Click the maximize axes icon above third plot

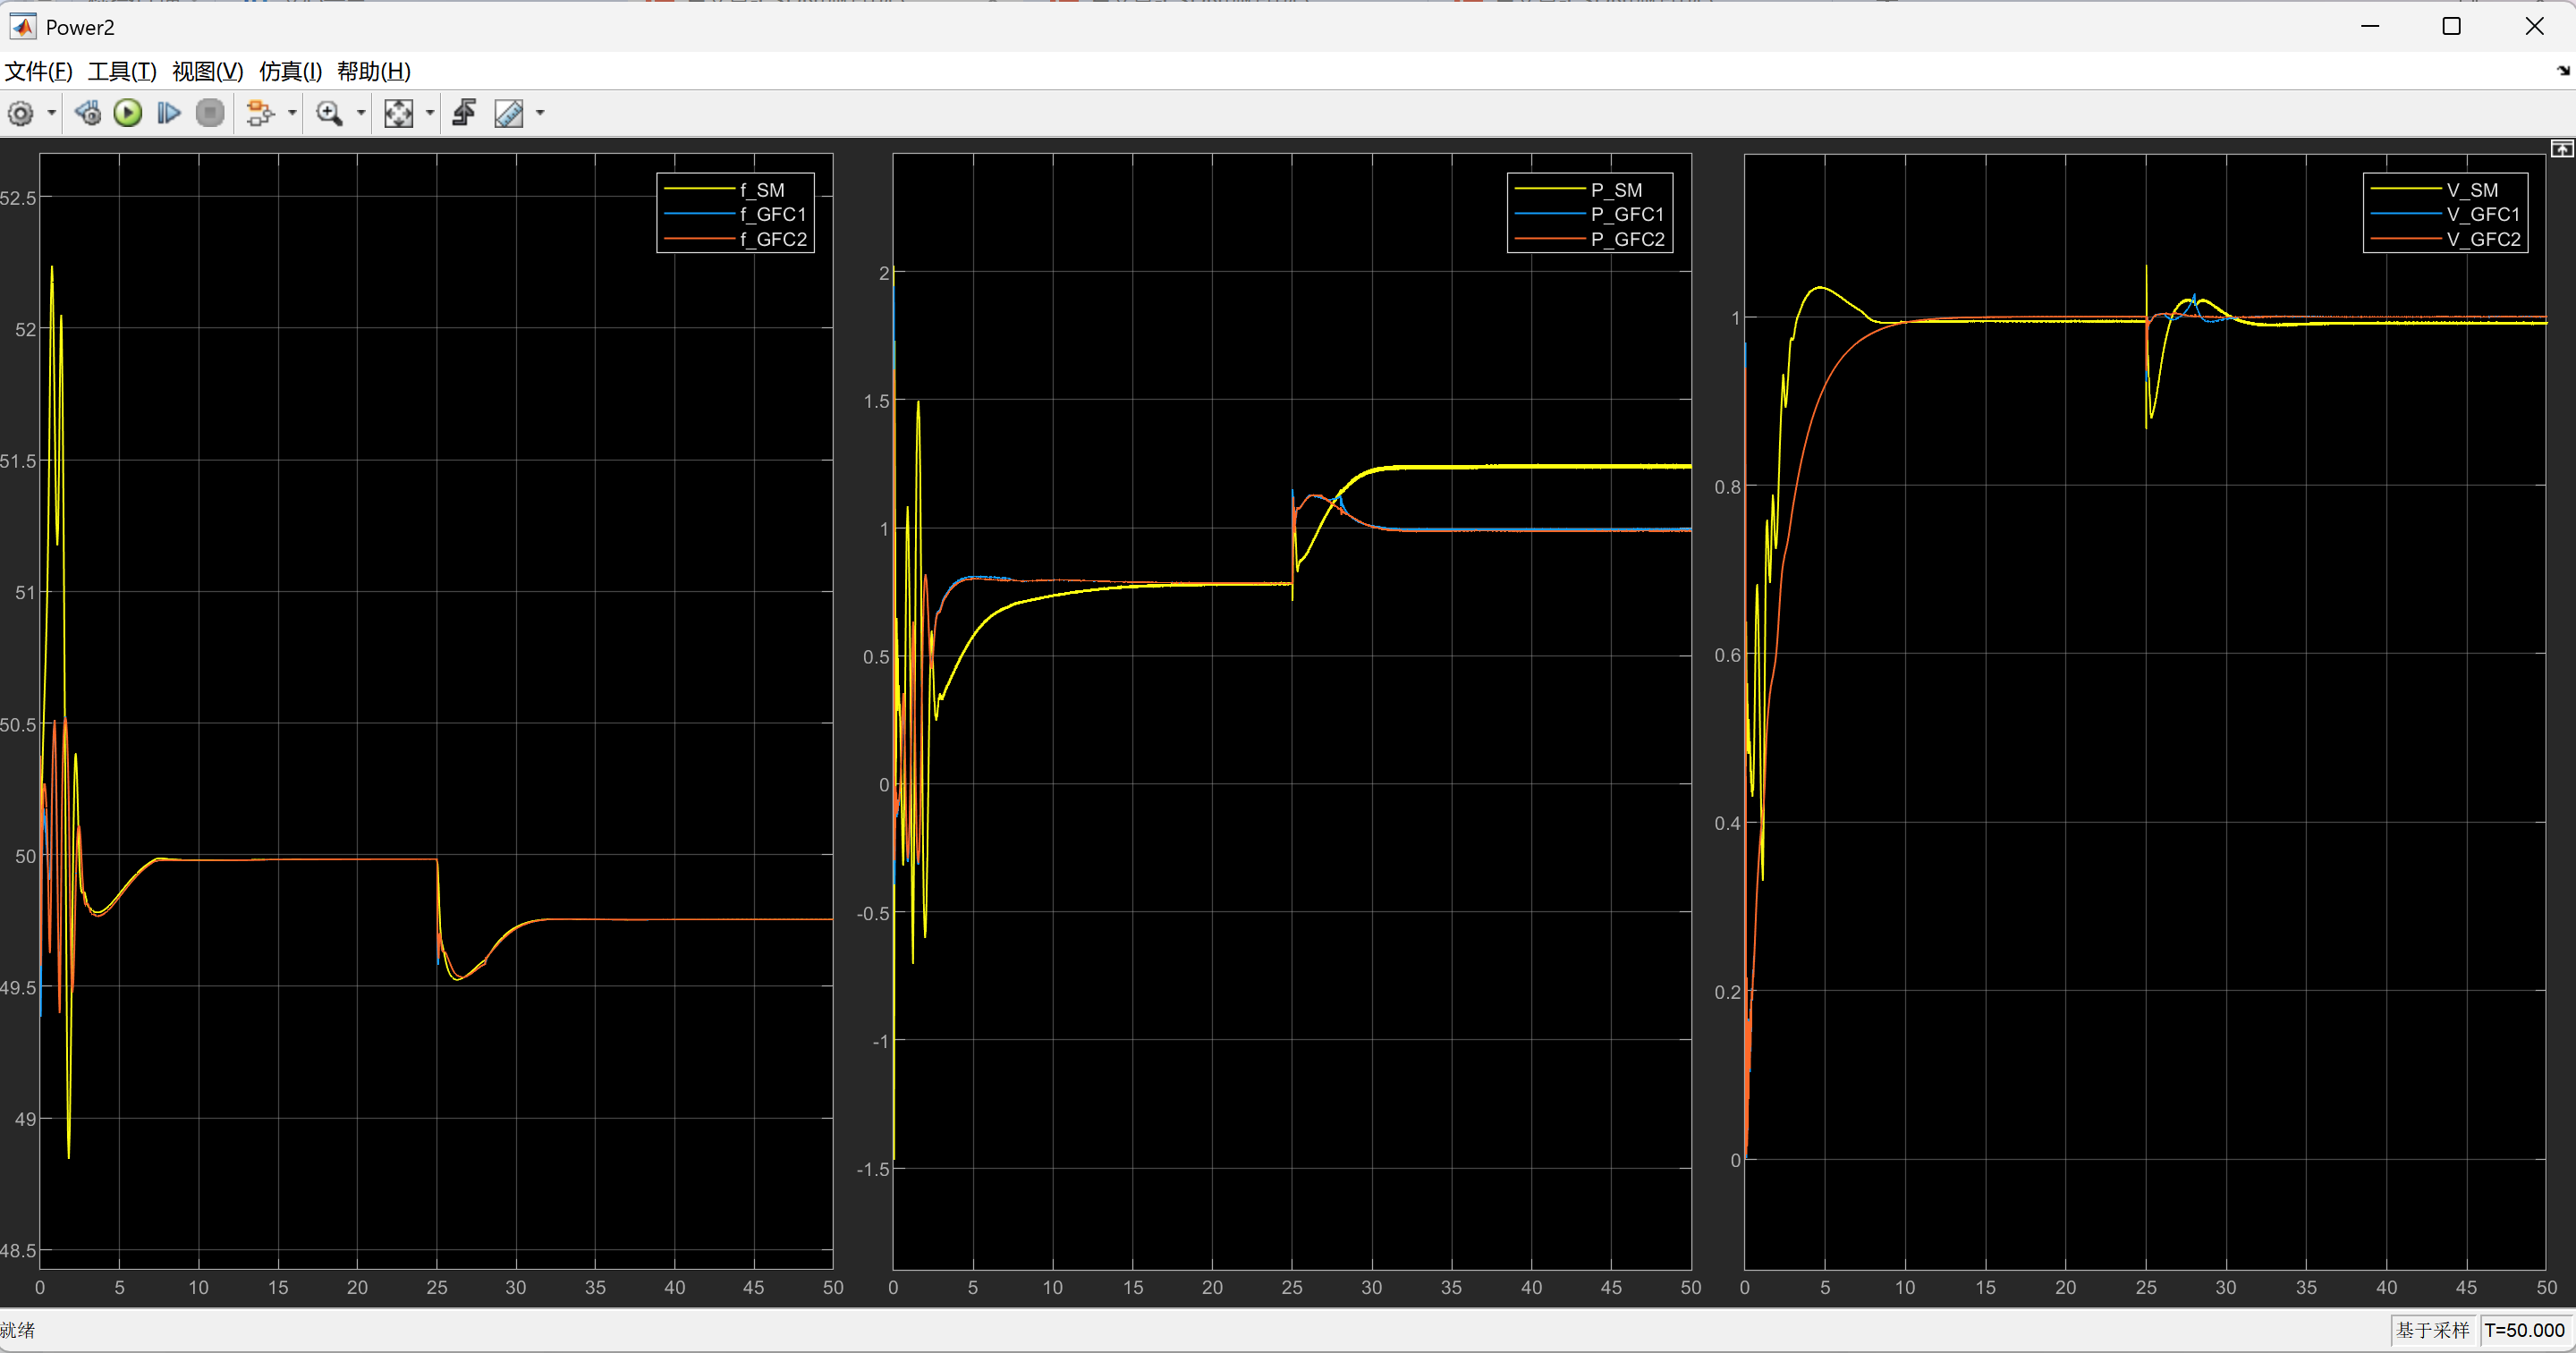click(x=2561, y=149)
